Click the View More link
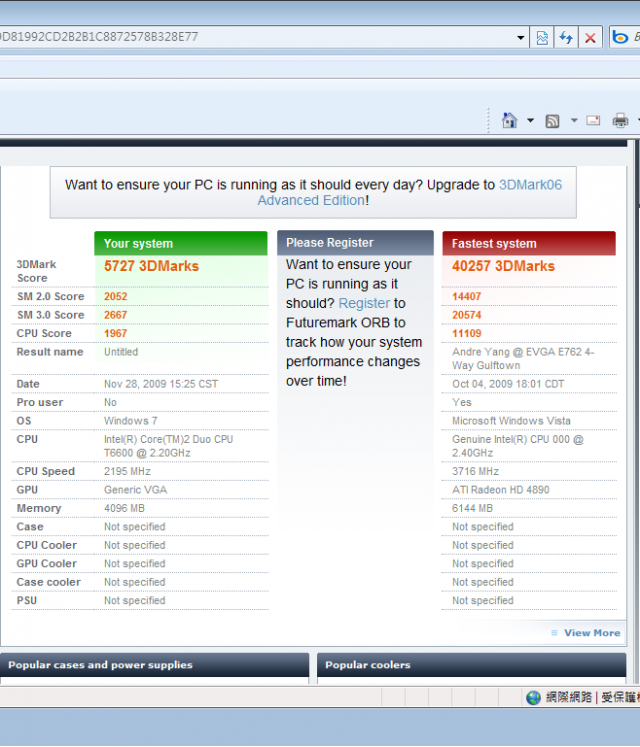 point(592,633)
